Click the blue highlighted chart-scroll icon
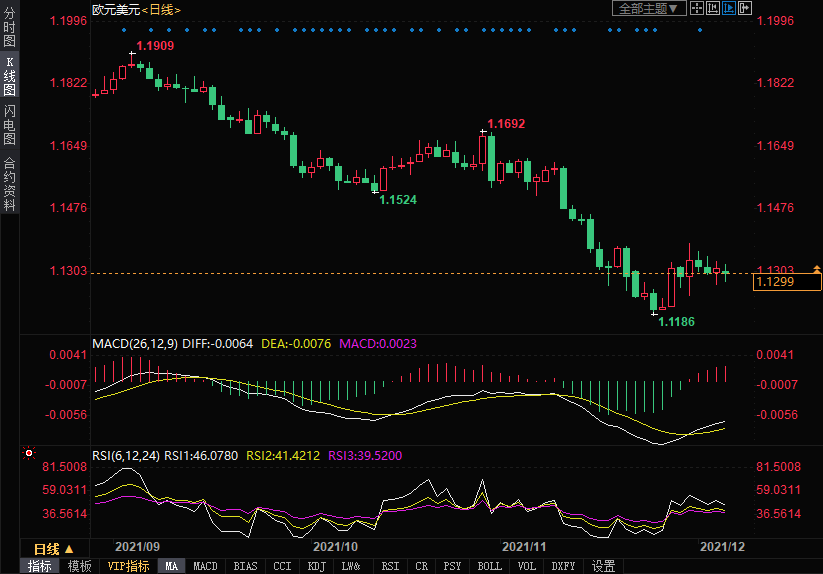 728,8
